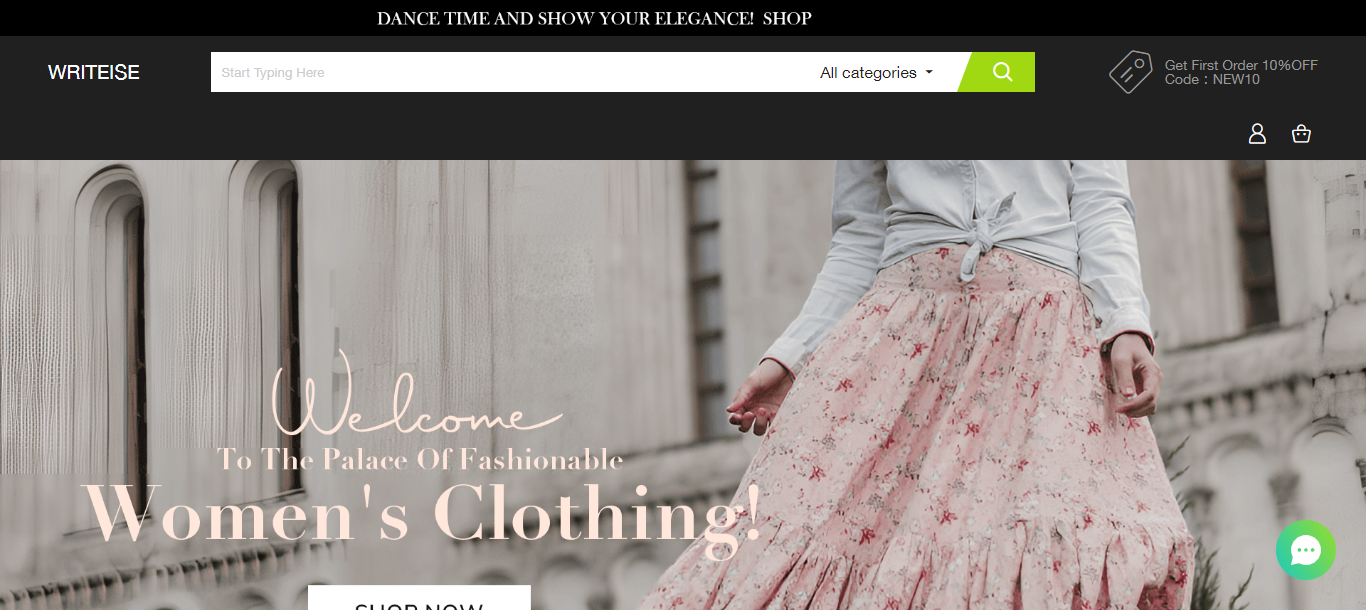The width and height of the screenshot is (1366, 610).
Task: Click the caret arrow beside All categories
Action: coord(929,72)
